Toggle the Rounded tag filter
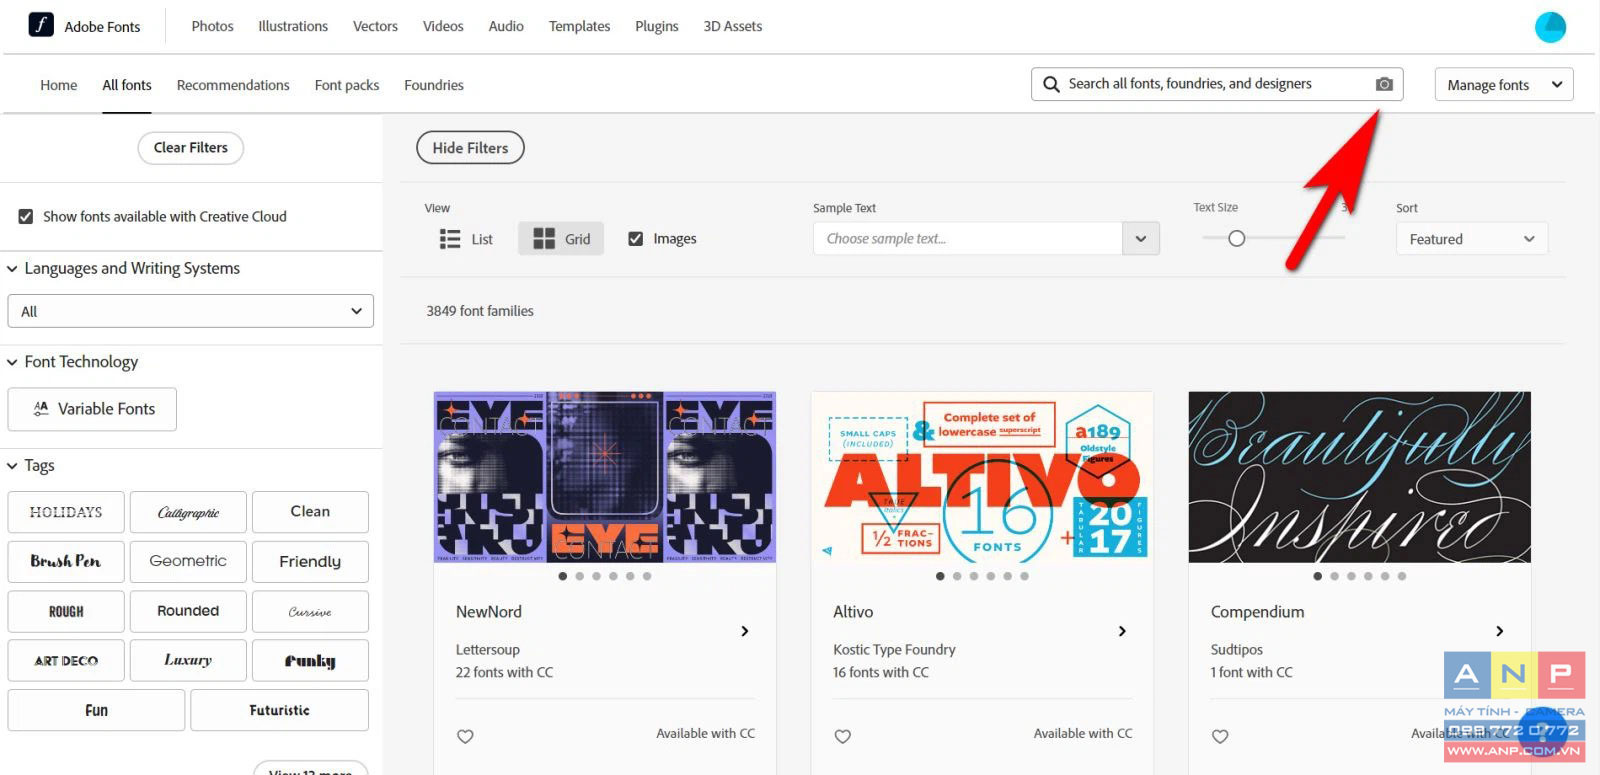 point(188,611)
